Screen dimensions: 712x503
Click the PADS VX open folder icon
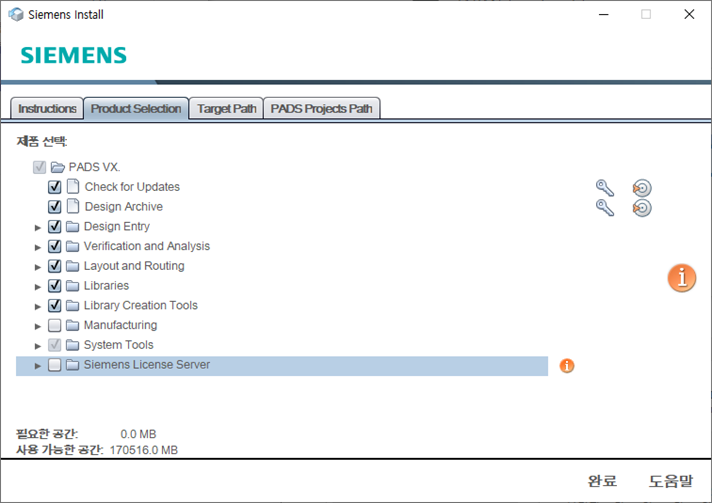click(x=58, y=168)
